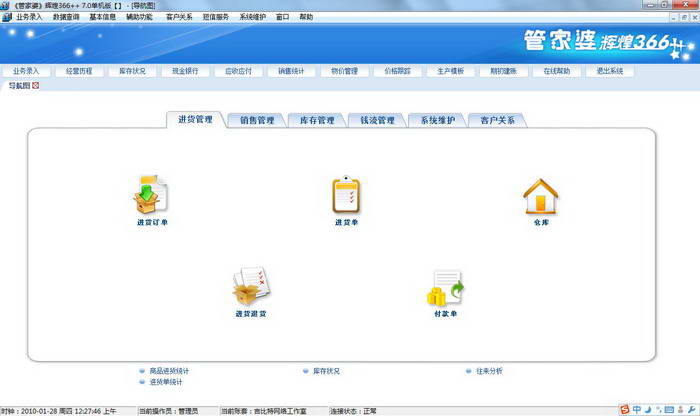This screenshot has height=416, width=700.
Task: Click the 经营历程 toolbar button
Action: 79,71
